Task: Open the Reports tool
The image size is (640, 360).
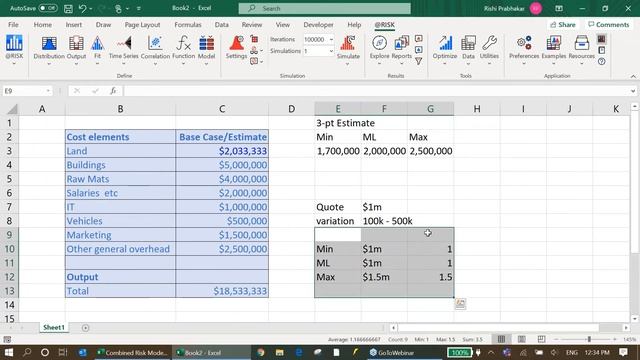Action: click(402, 47)
